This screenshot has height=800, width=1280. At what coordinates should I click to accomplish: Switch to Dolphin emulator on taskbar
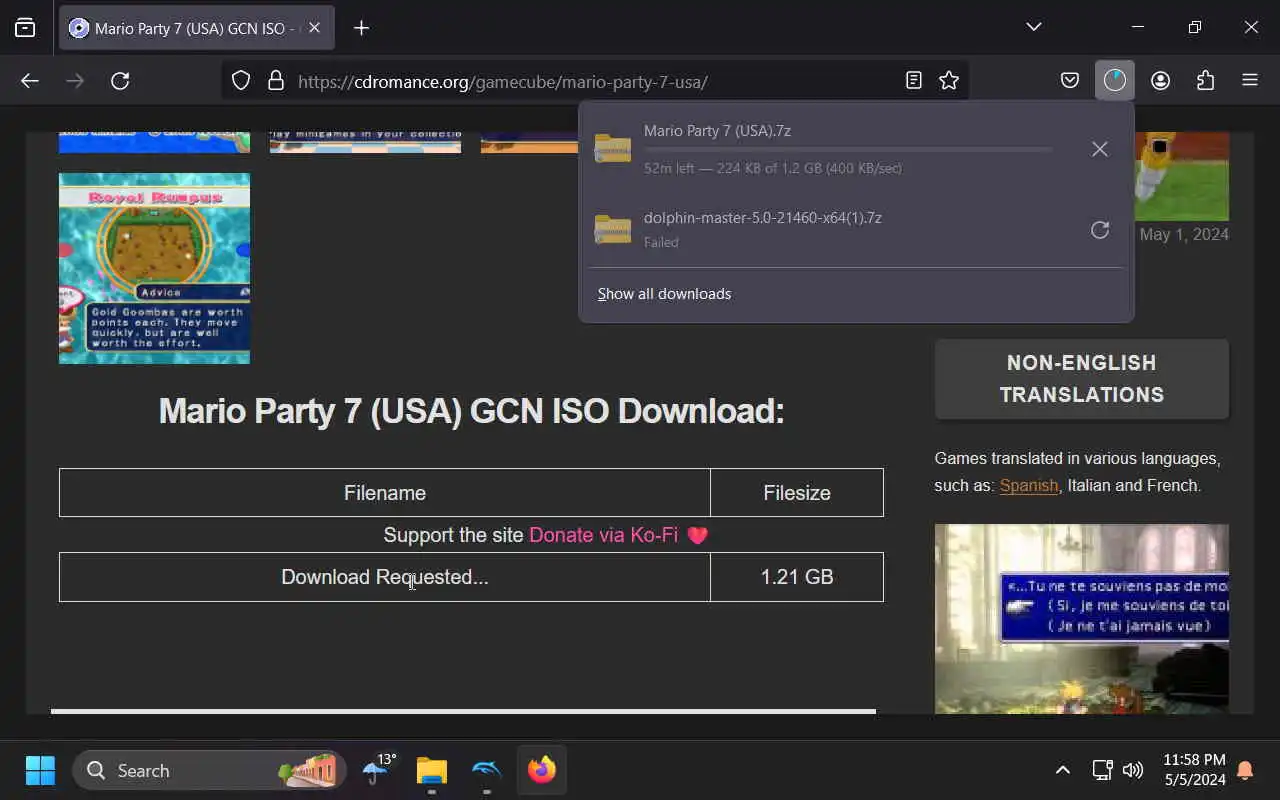coord(486,771)
